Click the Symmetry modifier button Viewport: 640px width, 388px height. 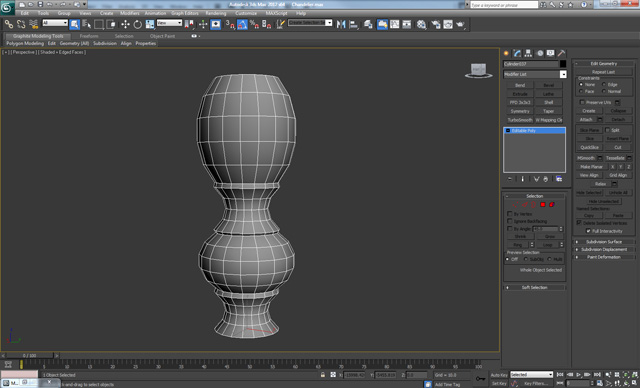(520, 111)
